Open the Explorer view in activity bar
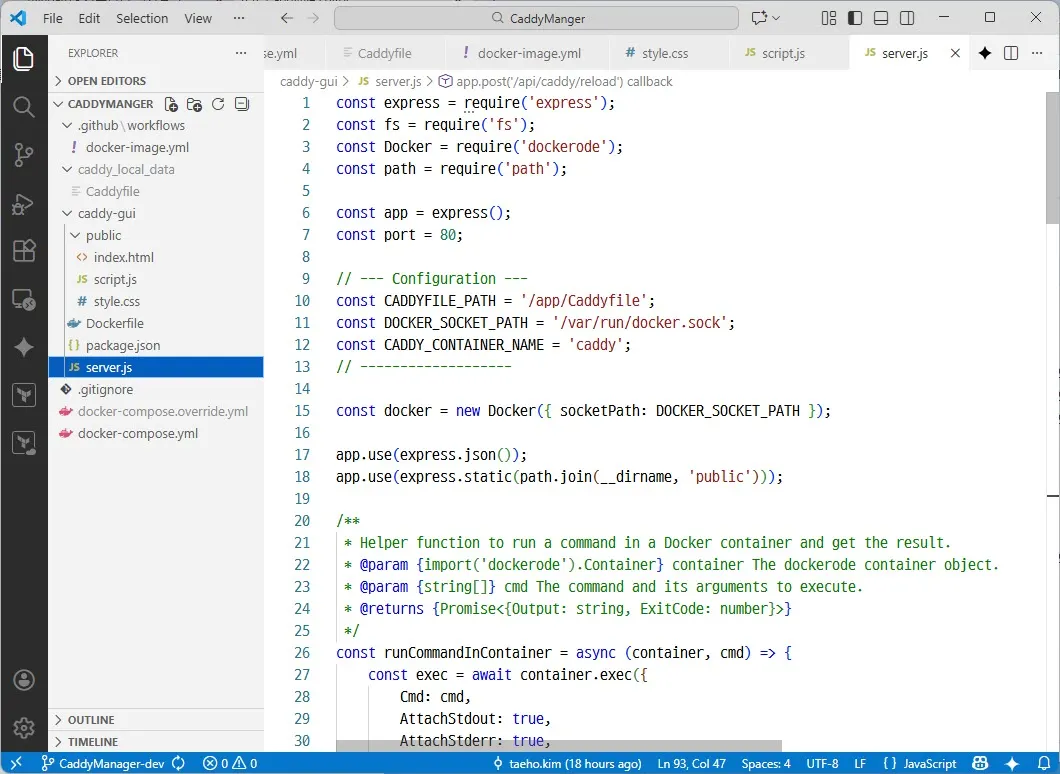The image size is (1060, 774). (24, 59)
